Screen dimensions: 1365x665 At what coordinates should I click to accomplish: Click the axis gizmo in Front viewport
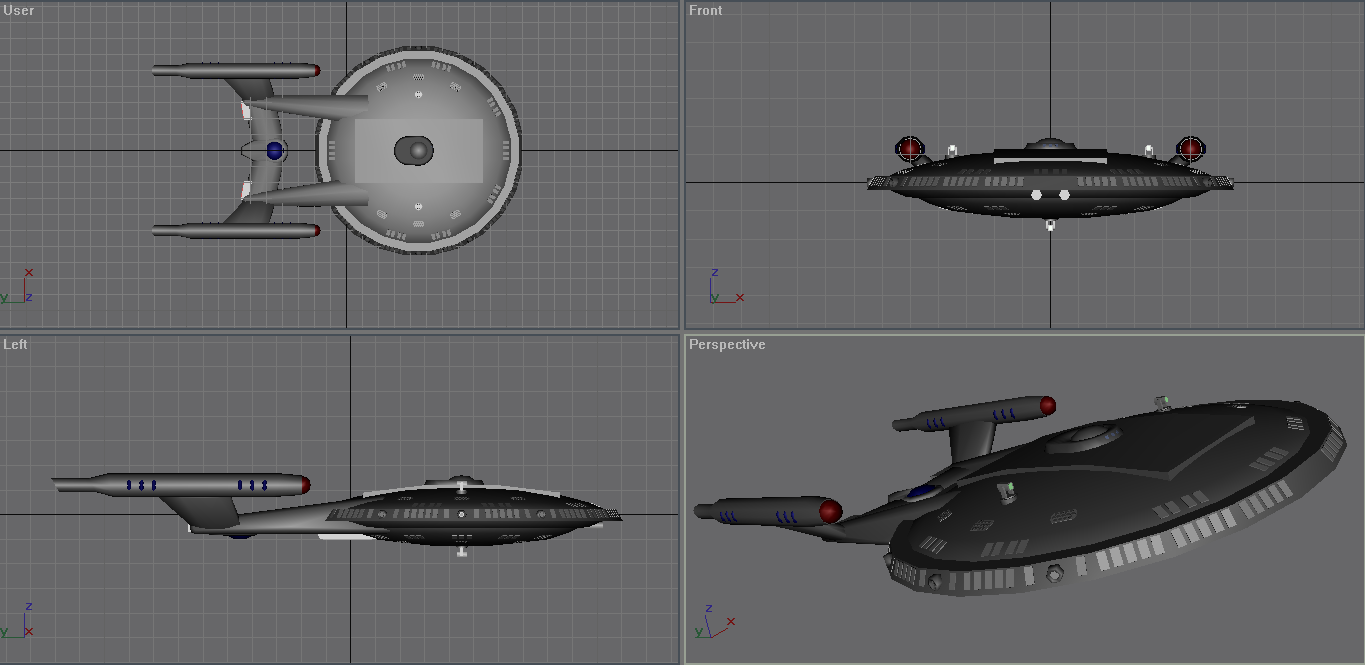pos(727,286)
